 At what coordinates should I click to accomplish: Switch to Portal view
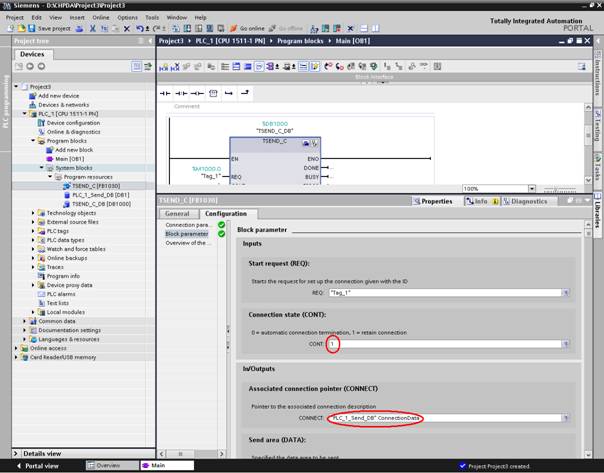[x=40, y=465]
